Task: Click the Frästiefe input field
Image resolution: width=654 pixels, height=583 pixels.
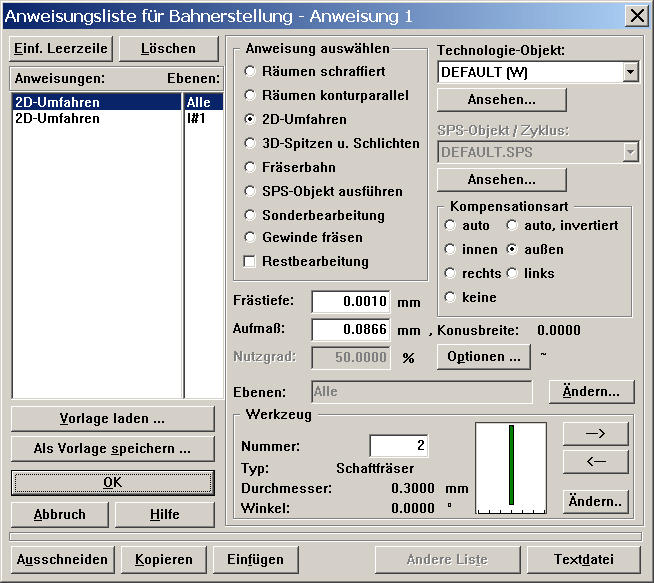Action: (356, 302)
